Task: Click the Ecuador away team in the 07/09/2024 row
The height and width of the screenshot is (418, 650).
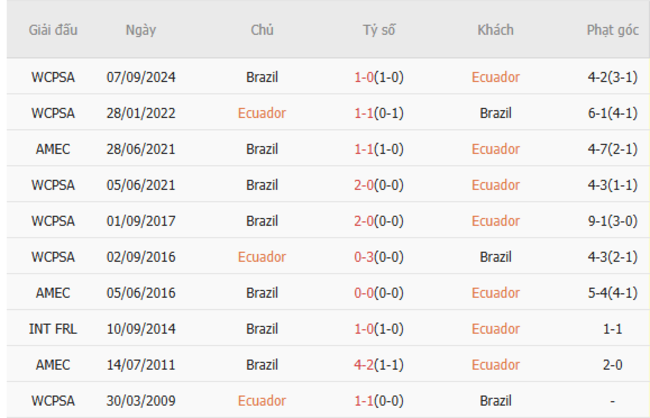Action: (x=495, y=76)
